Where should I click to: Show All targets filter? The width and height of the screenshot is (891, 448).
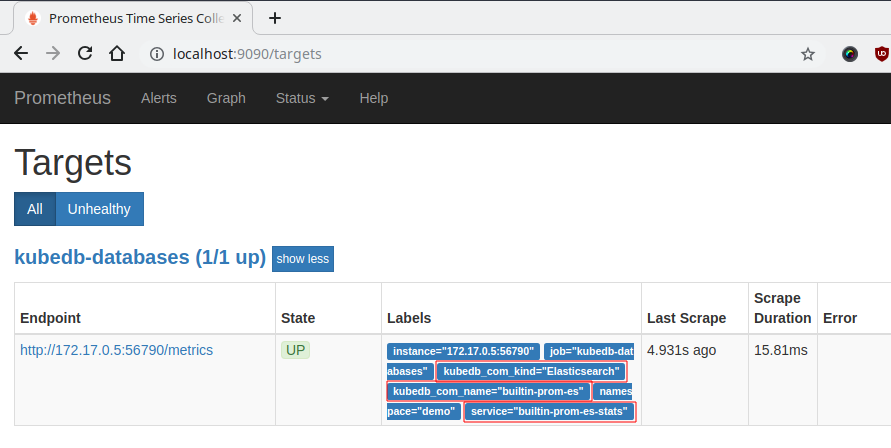35,209
